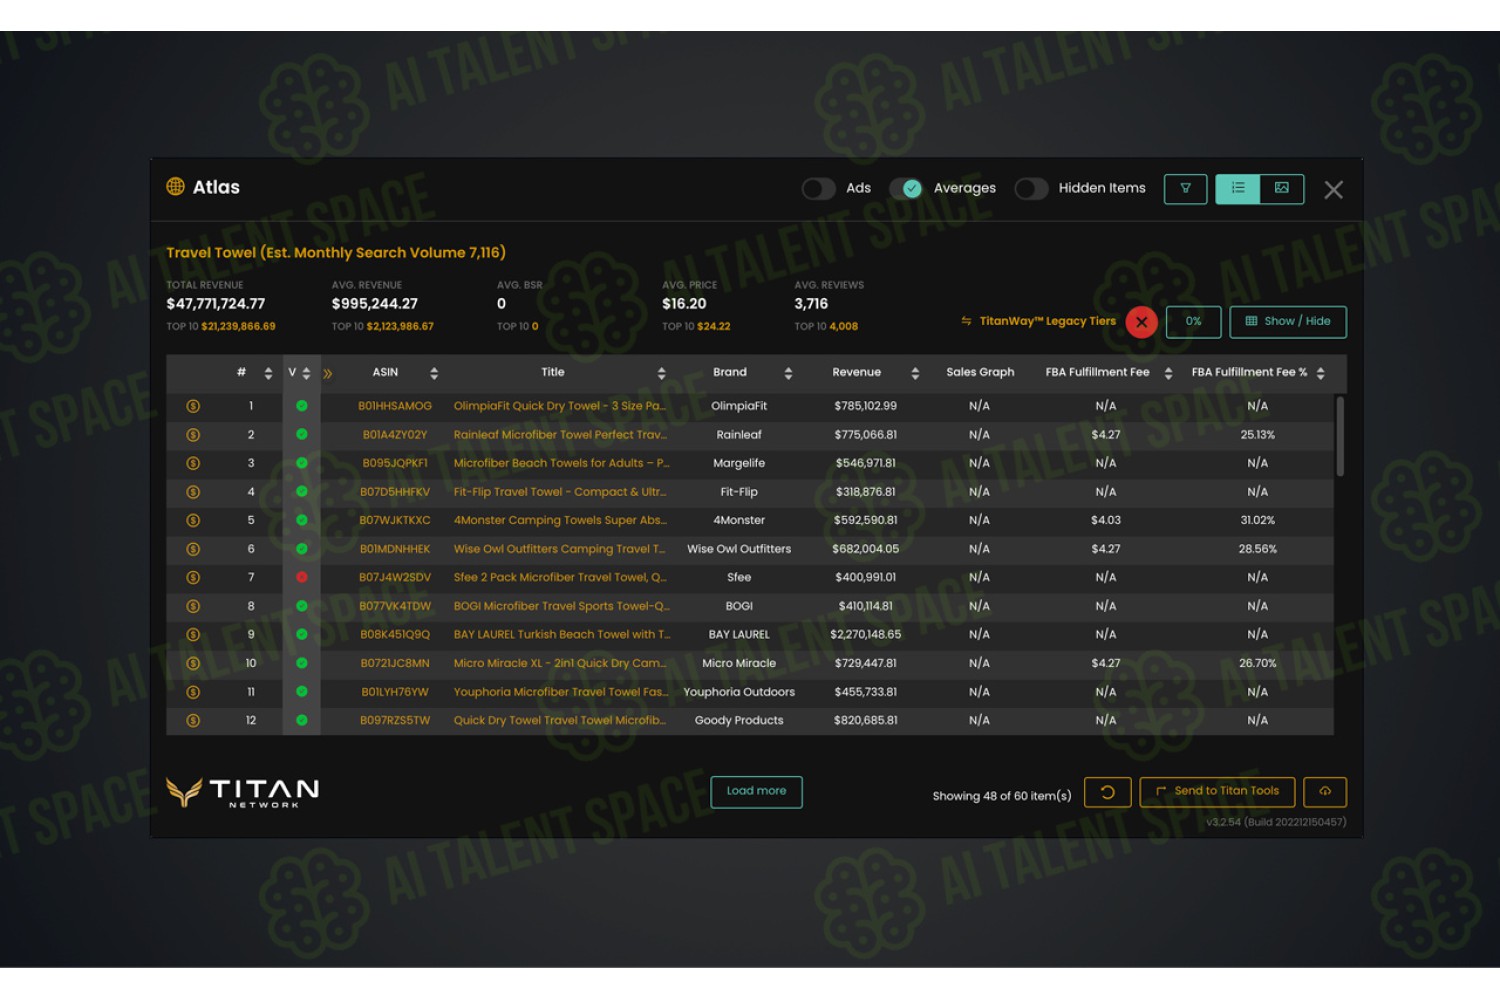Open the filter funnel button
The image size is (1500, 1000).
(x=1185, y=188)
